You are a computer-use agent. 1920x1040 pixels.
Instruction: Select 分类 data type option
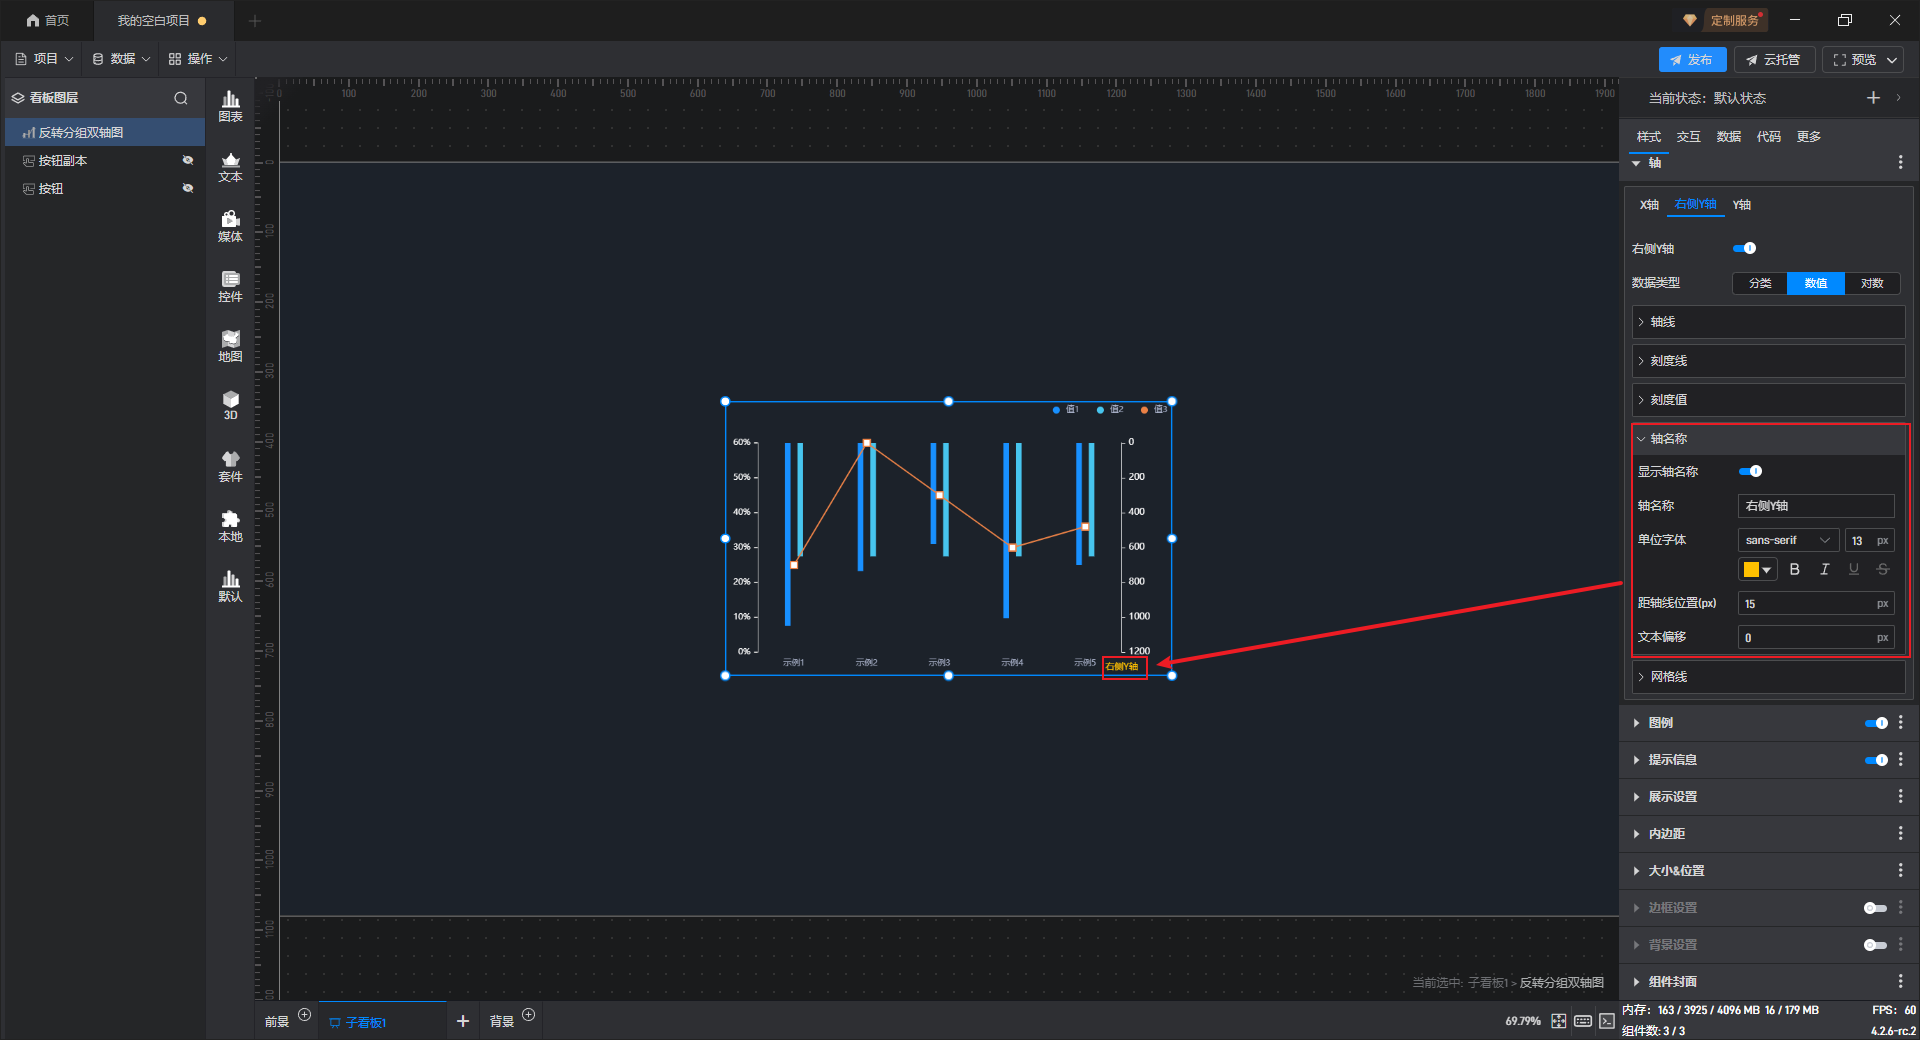(1760, 283)
